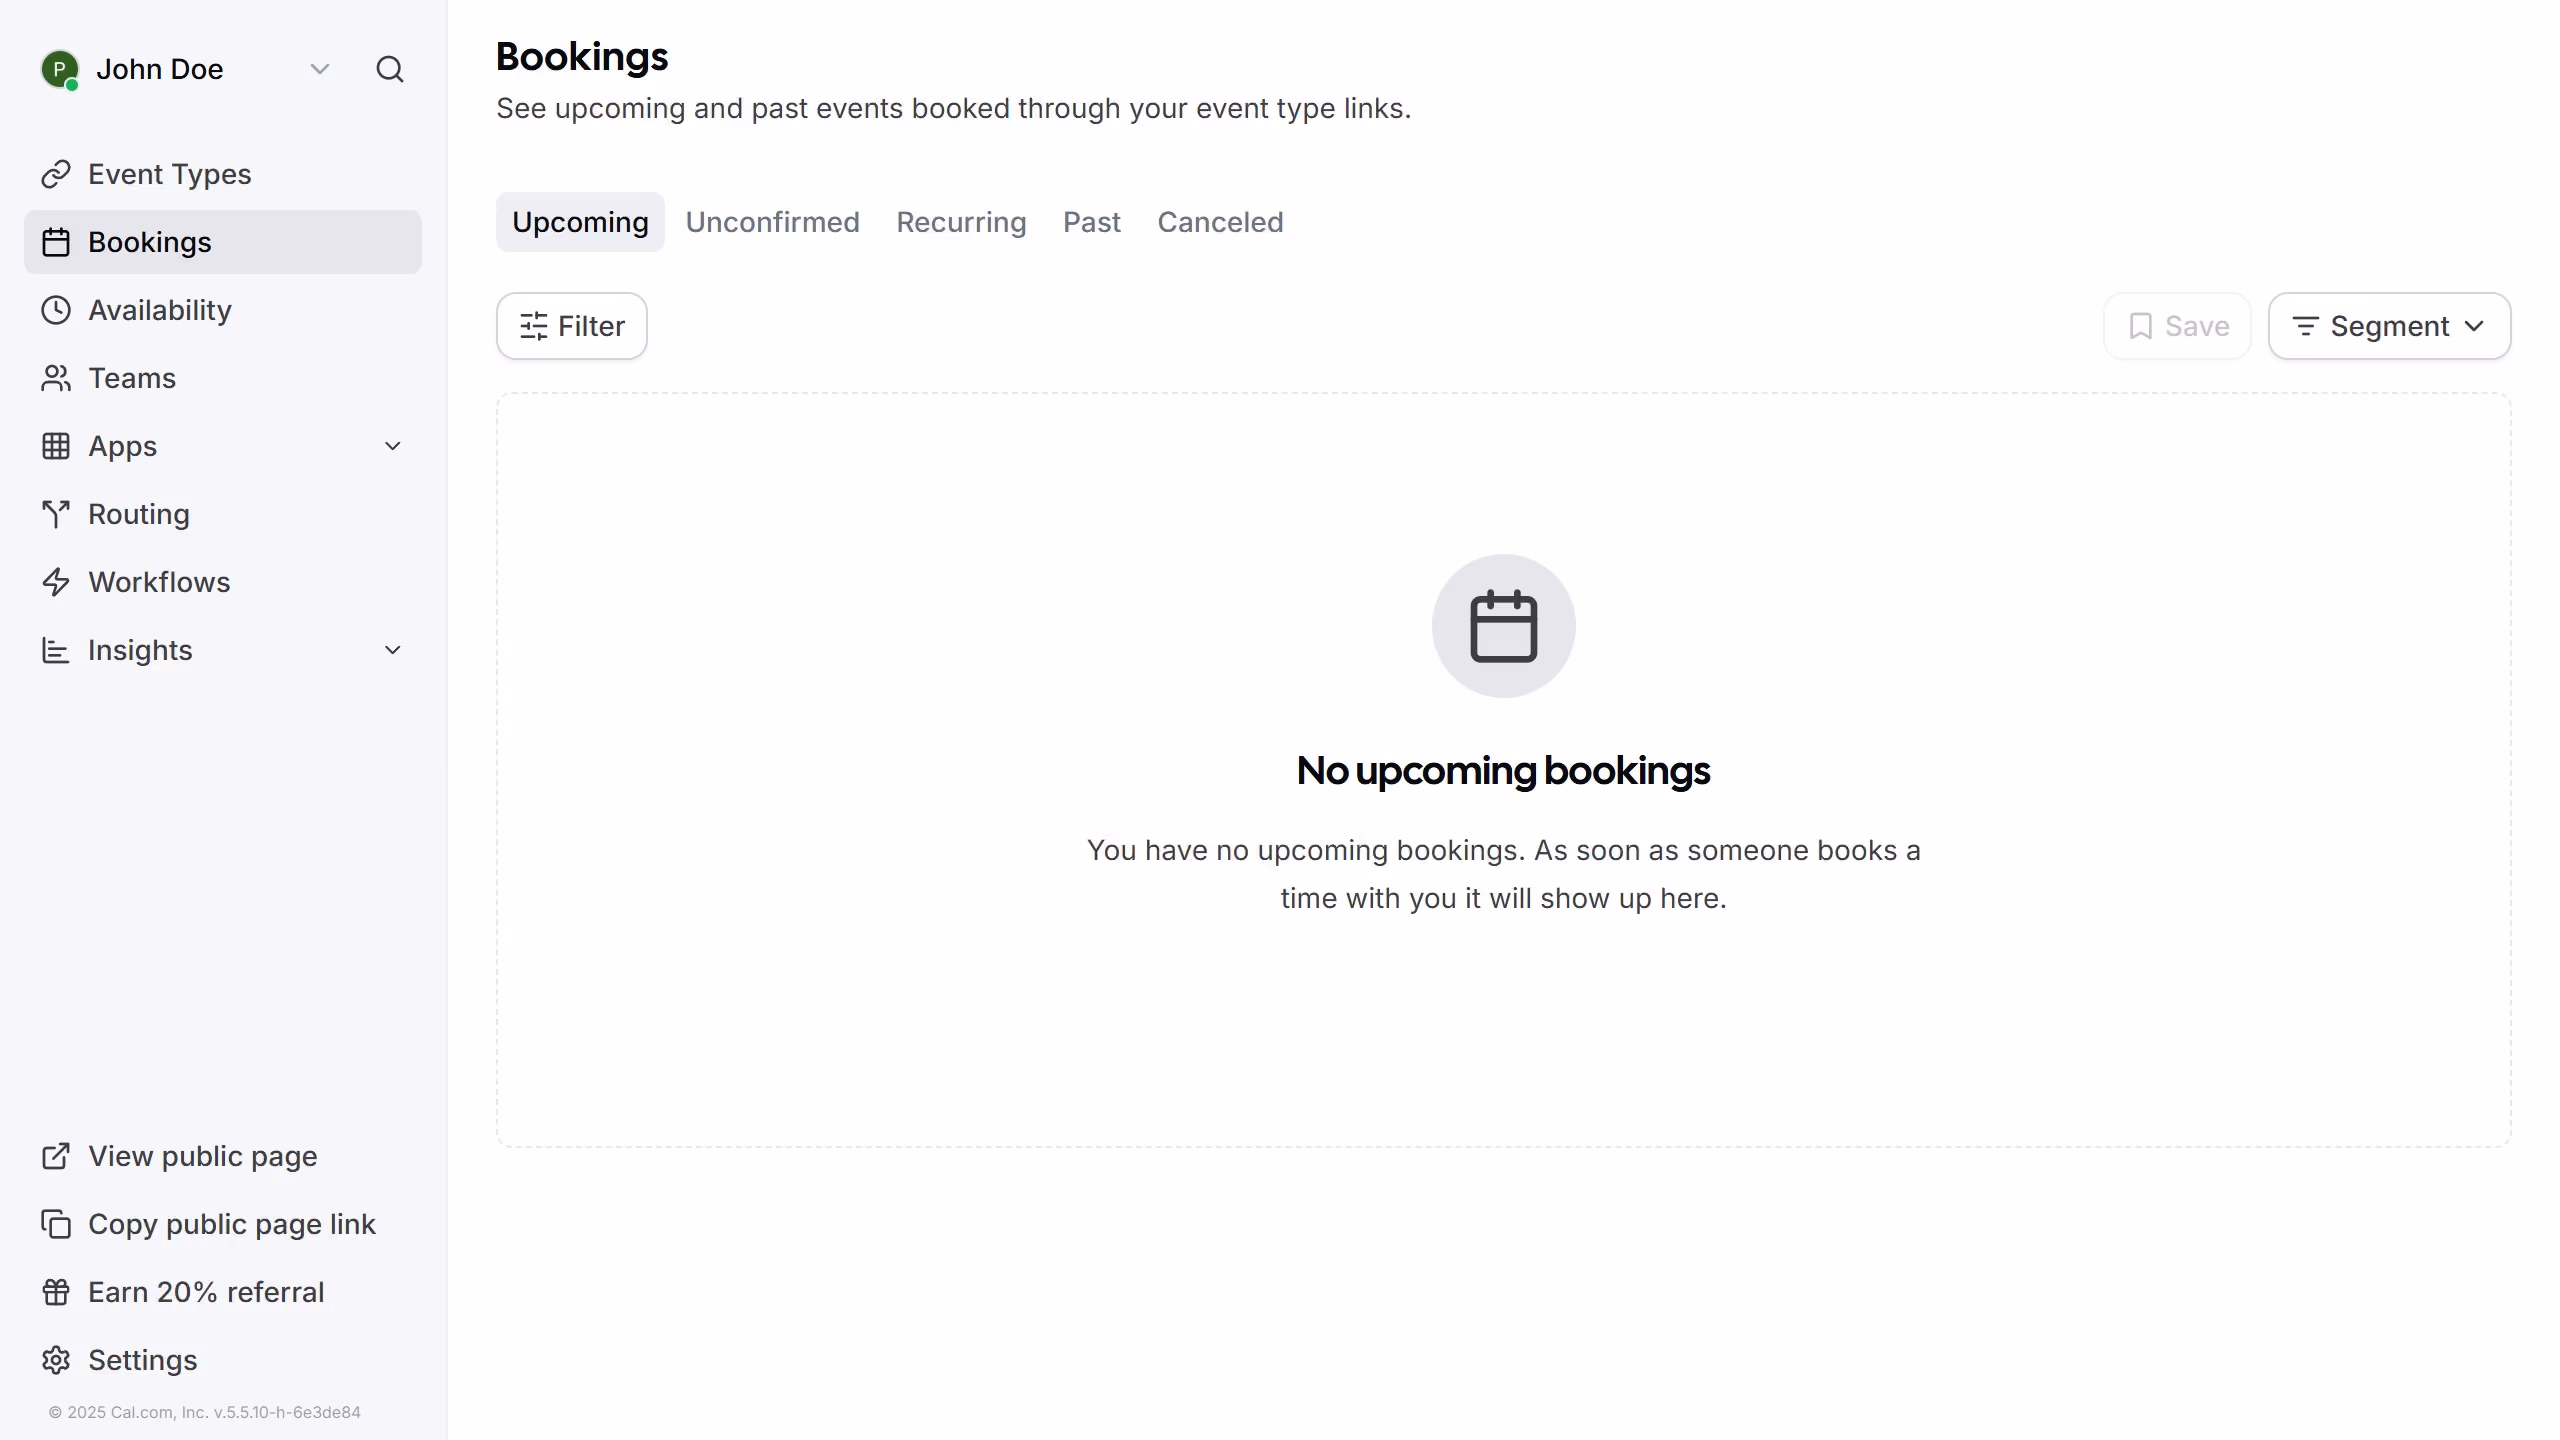The image size is (2560, 1440).
Task: Click the Routing fork icon
Action: (56, 514)
